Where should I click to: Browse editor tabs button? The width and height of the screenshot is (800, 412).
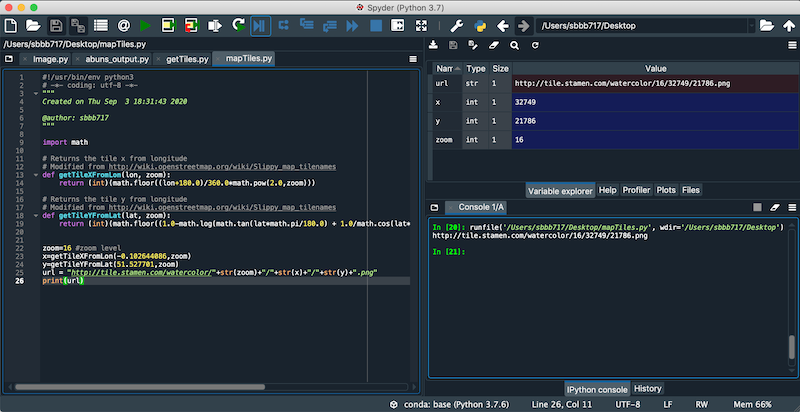click(8, 59)
